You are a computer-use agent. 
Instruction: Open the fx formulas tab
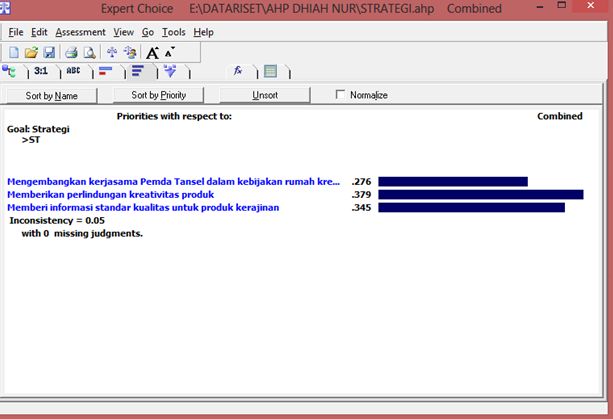[x=238, y=71]
